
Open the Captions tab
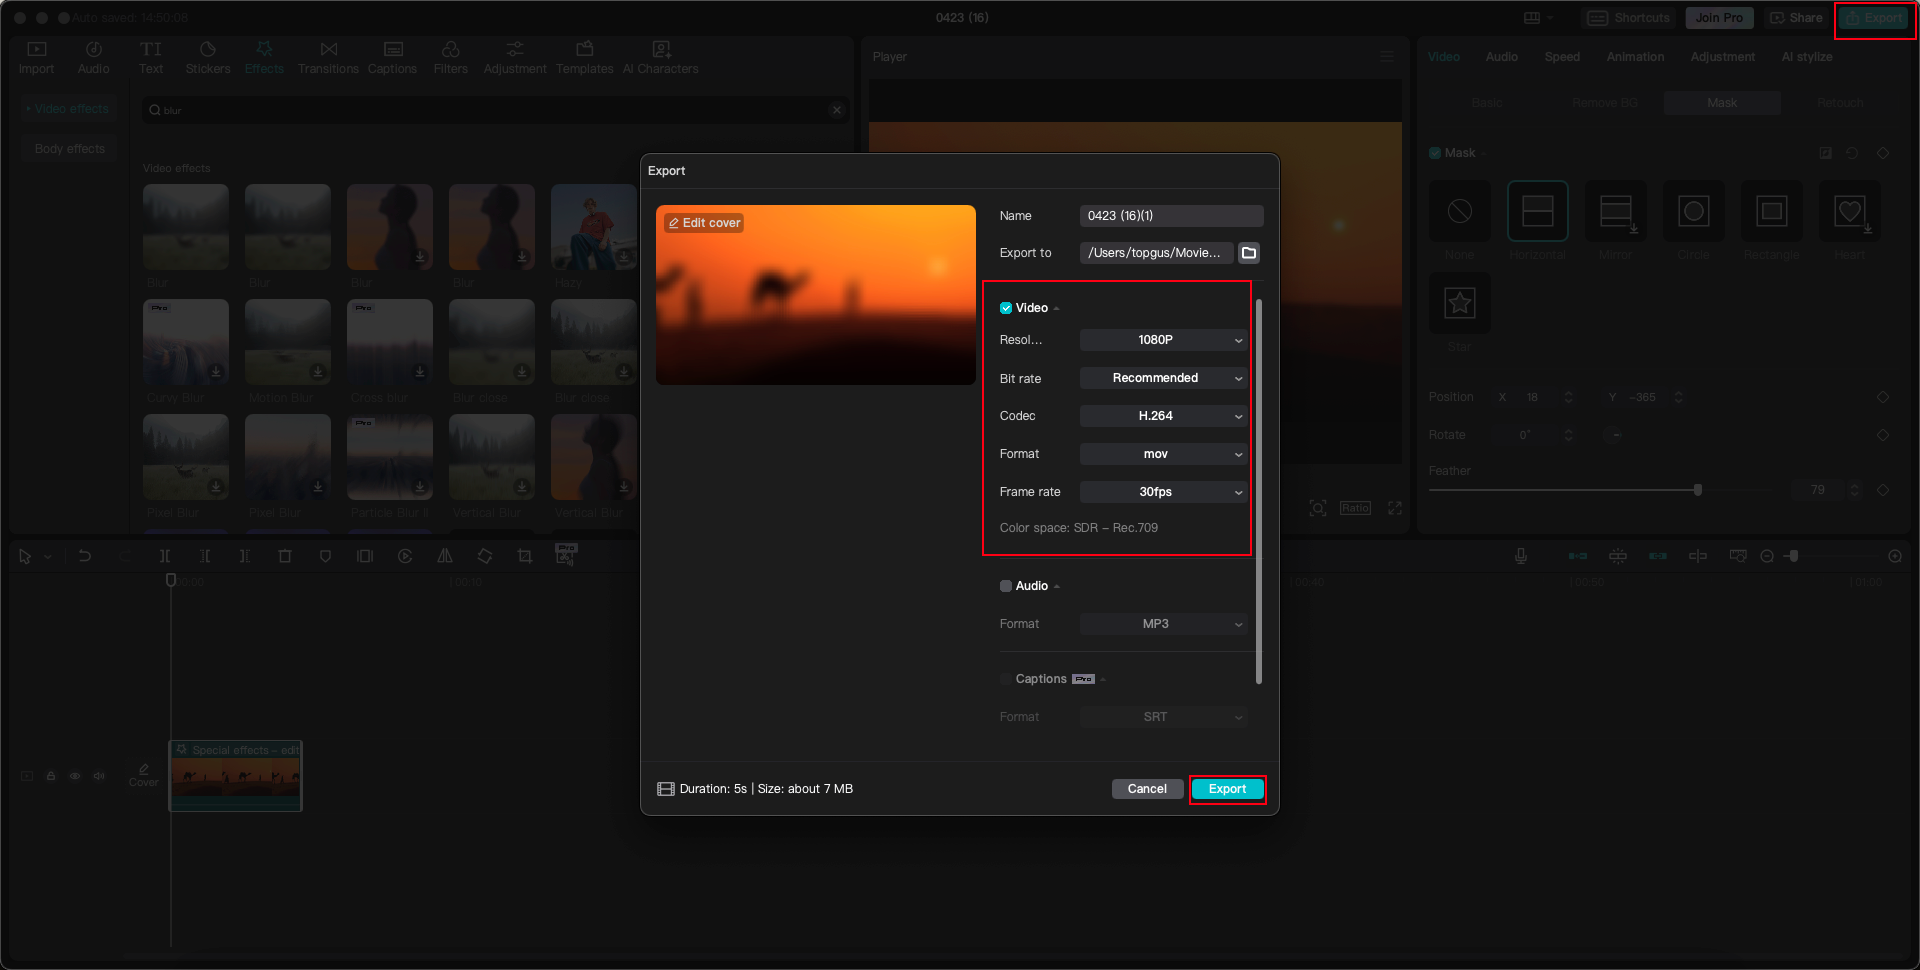click(392, 58)
